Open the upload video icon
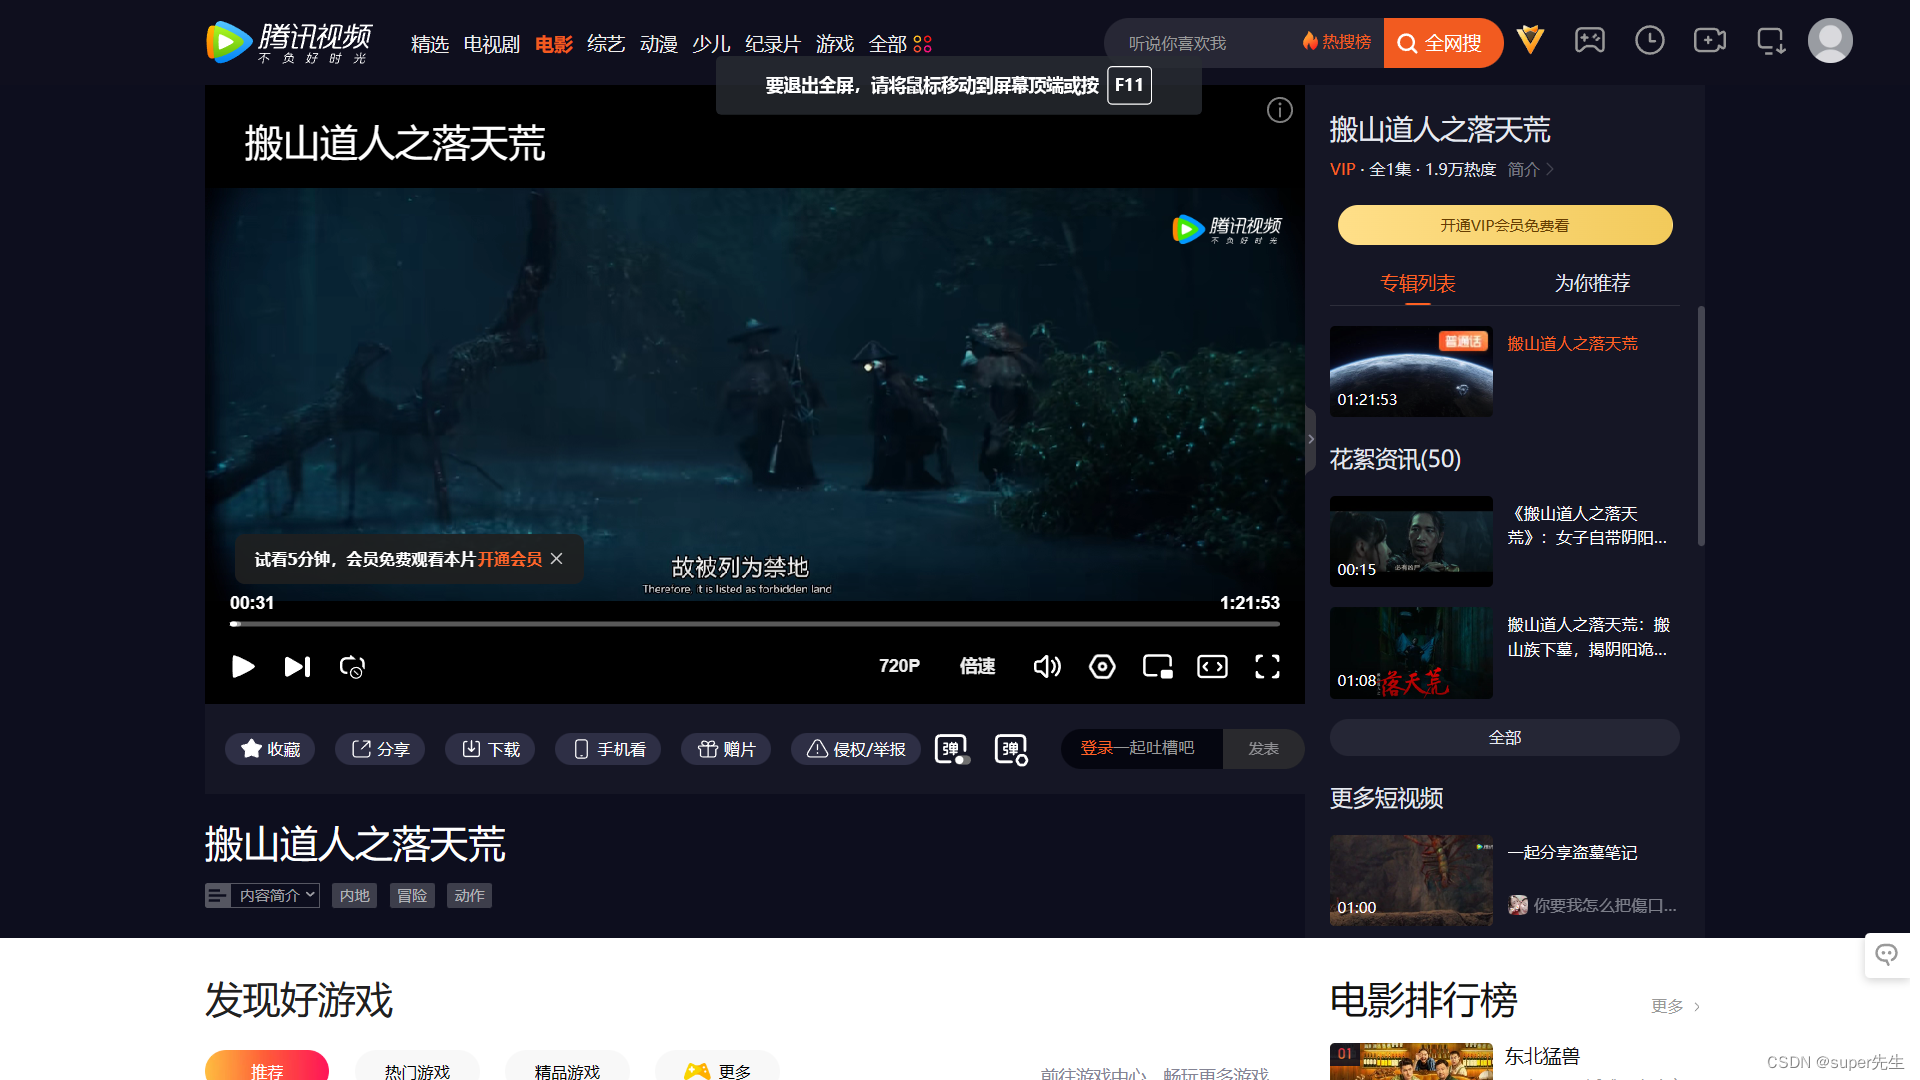Image resolution: width=1920 pixels, height=1080 pixels. 1710,41
